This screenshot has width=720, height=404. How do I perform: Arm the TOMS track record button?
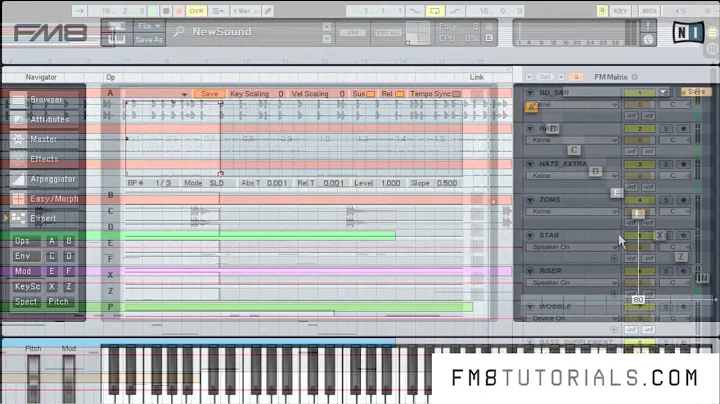(683, 200)
